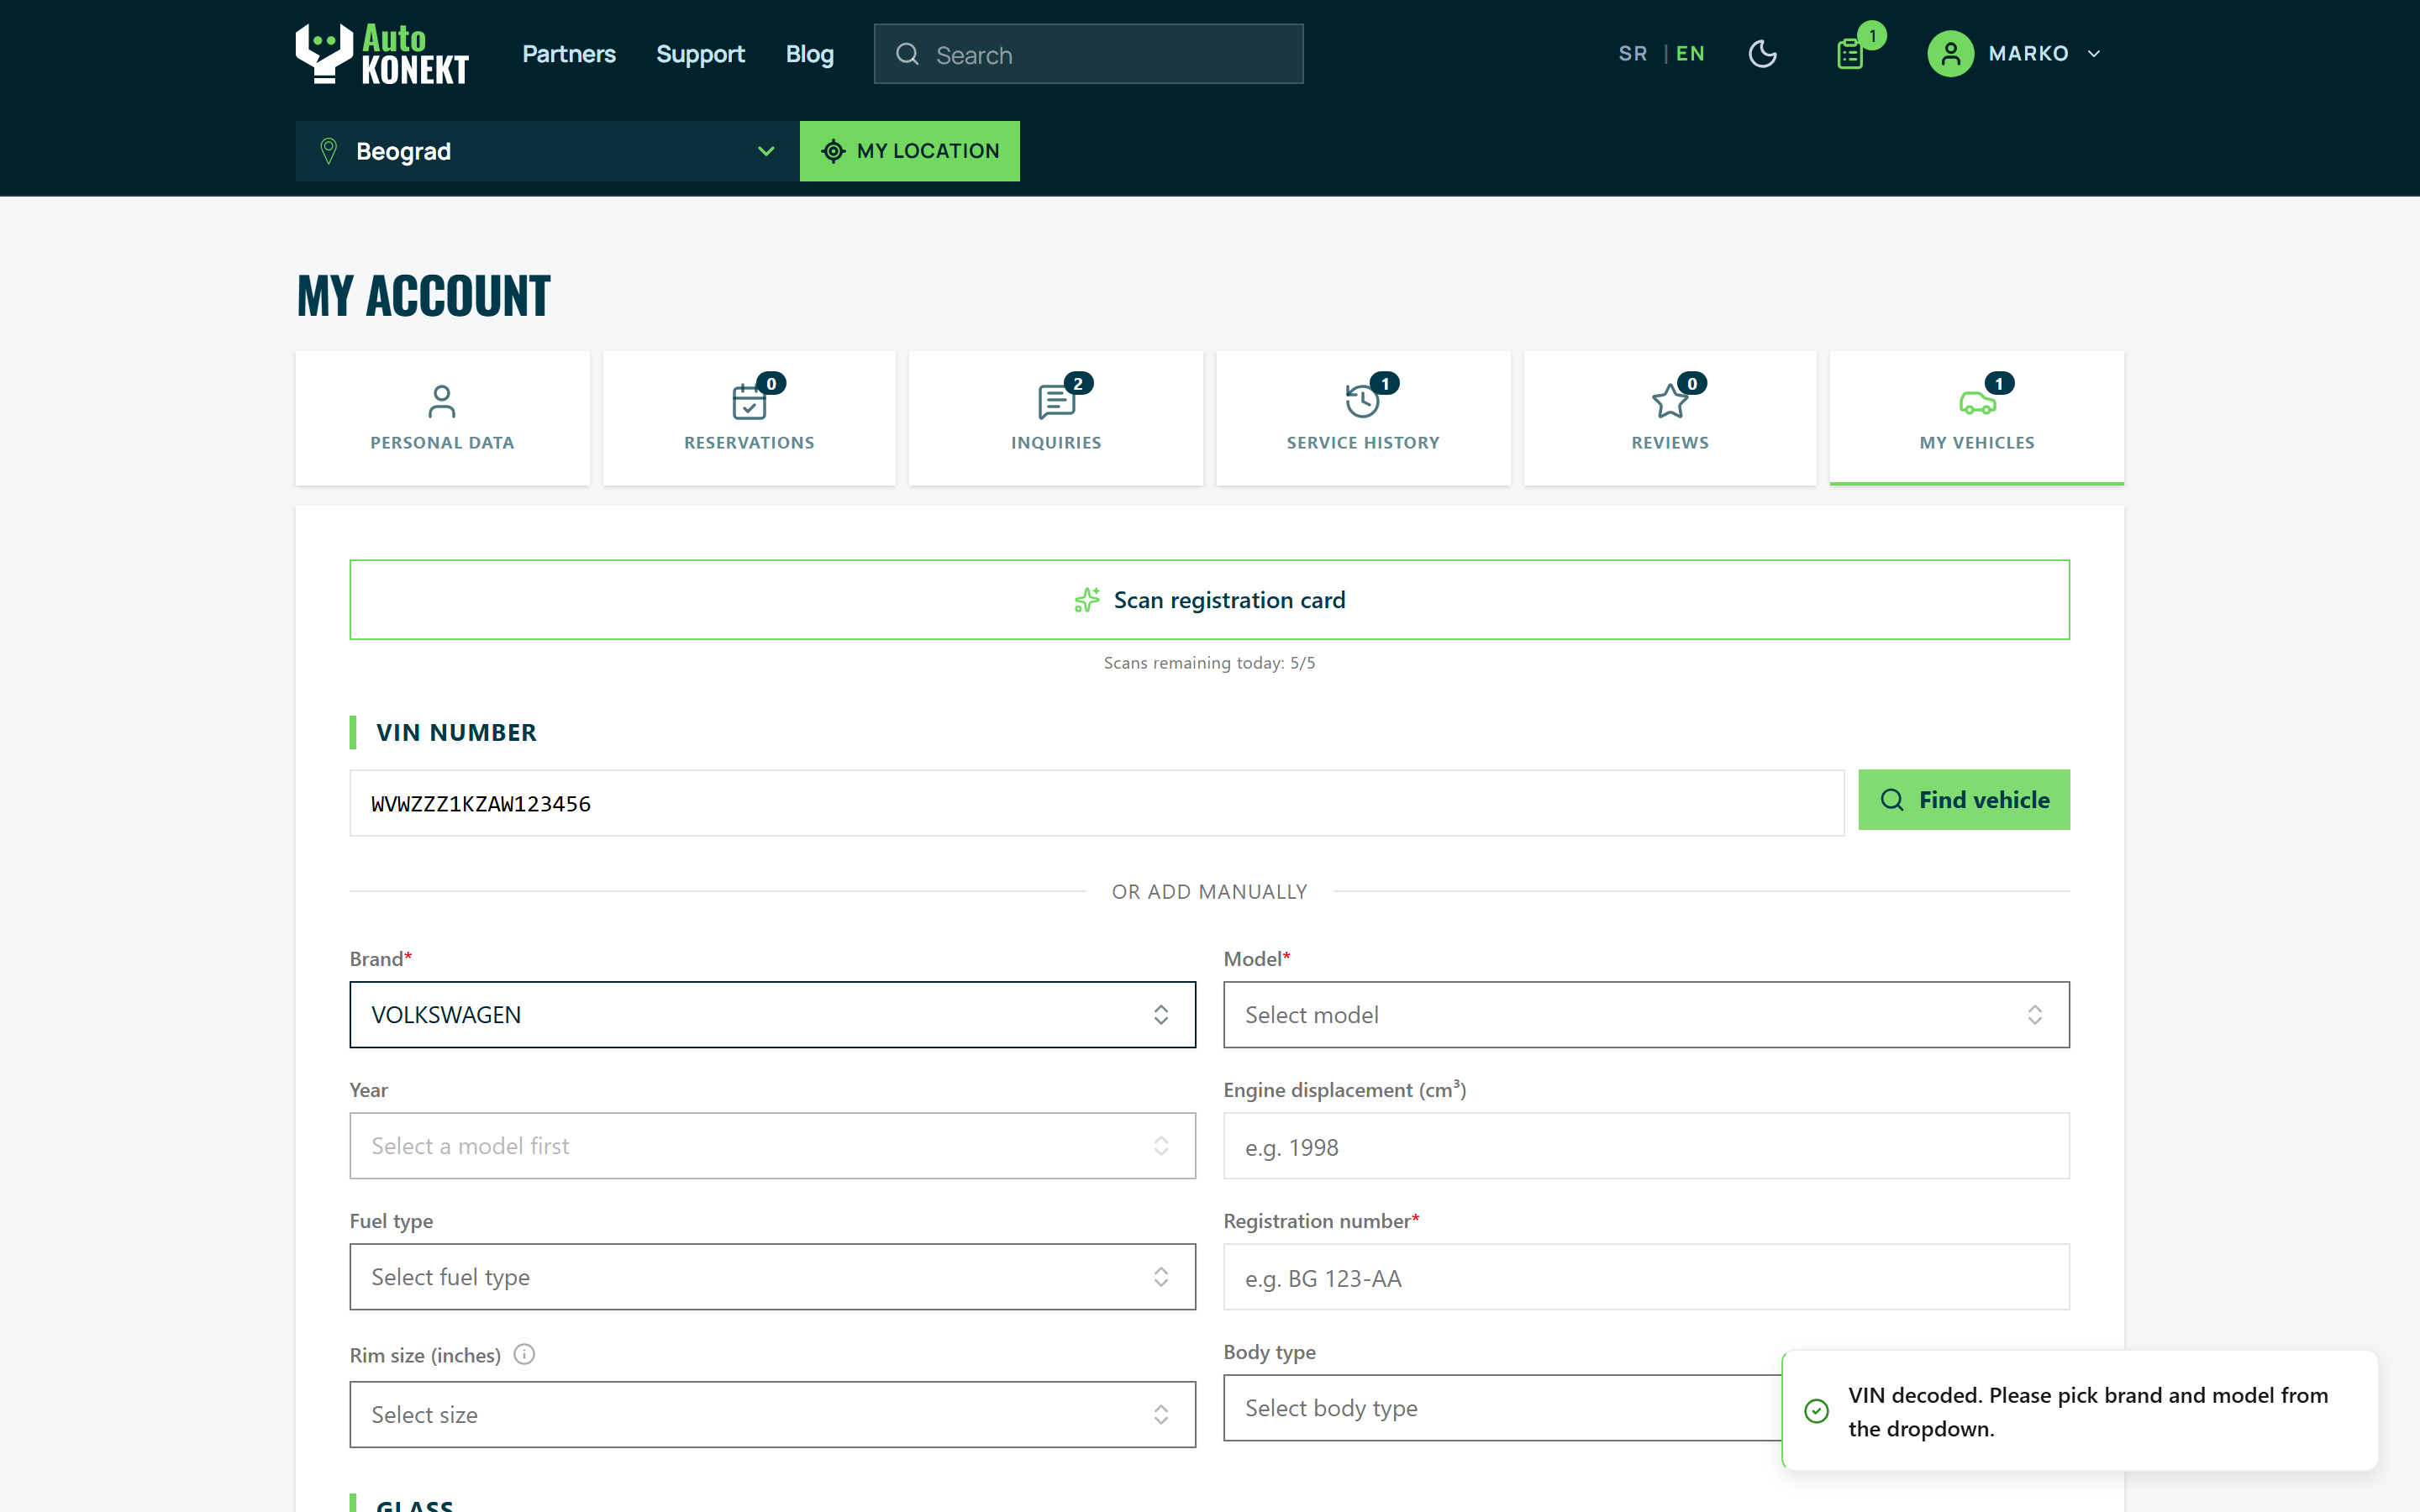
Task: Open the Blog menu item
Action: 809,54
